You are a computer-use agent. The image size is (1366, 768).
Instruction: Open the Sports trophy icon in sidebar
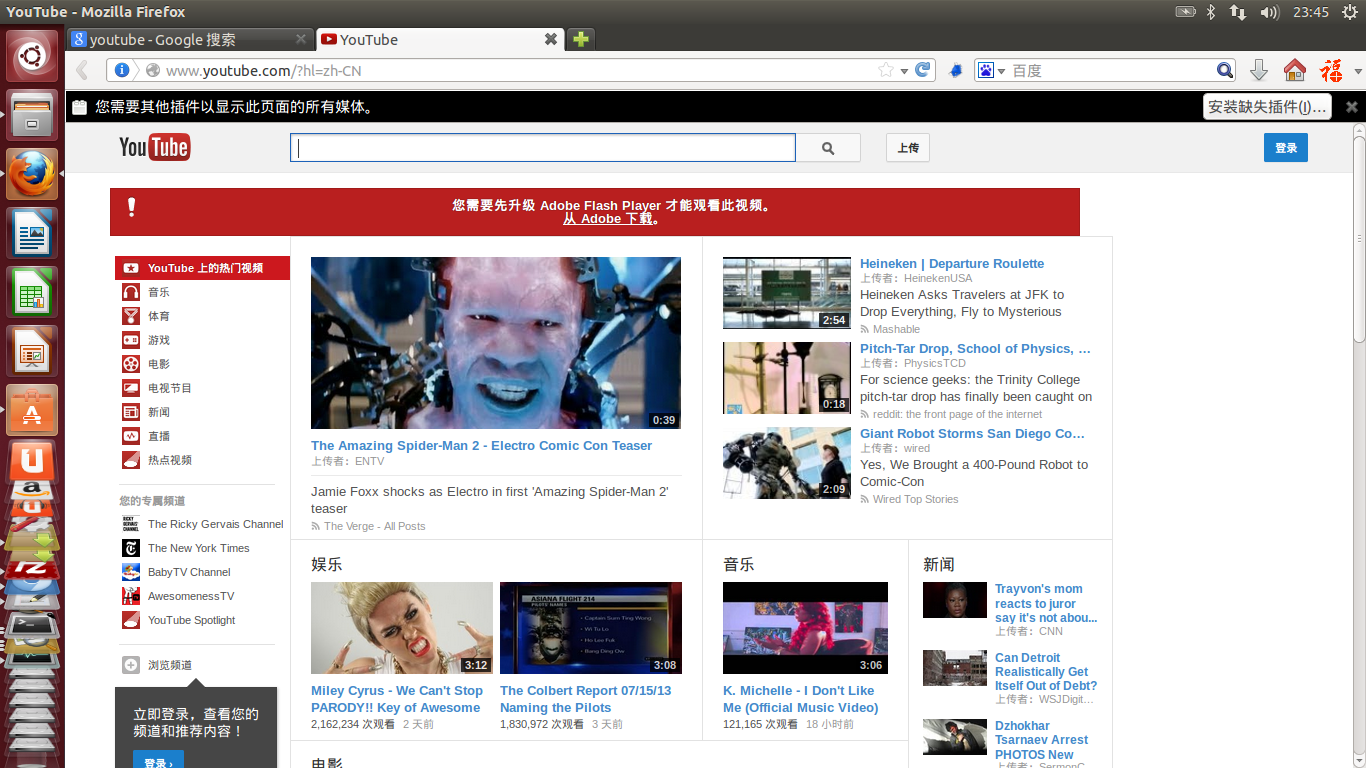(131, 316)
